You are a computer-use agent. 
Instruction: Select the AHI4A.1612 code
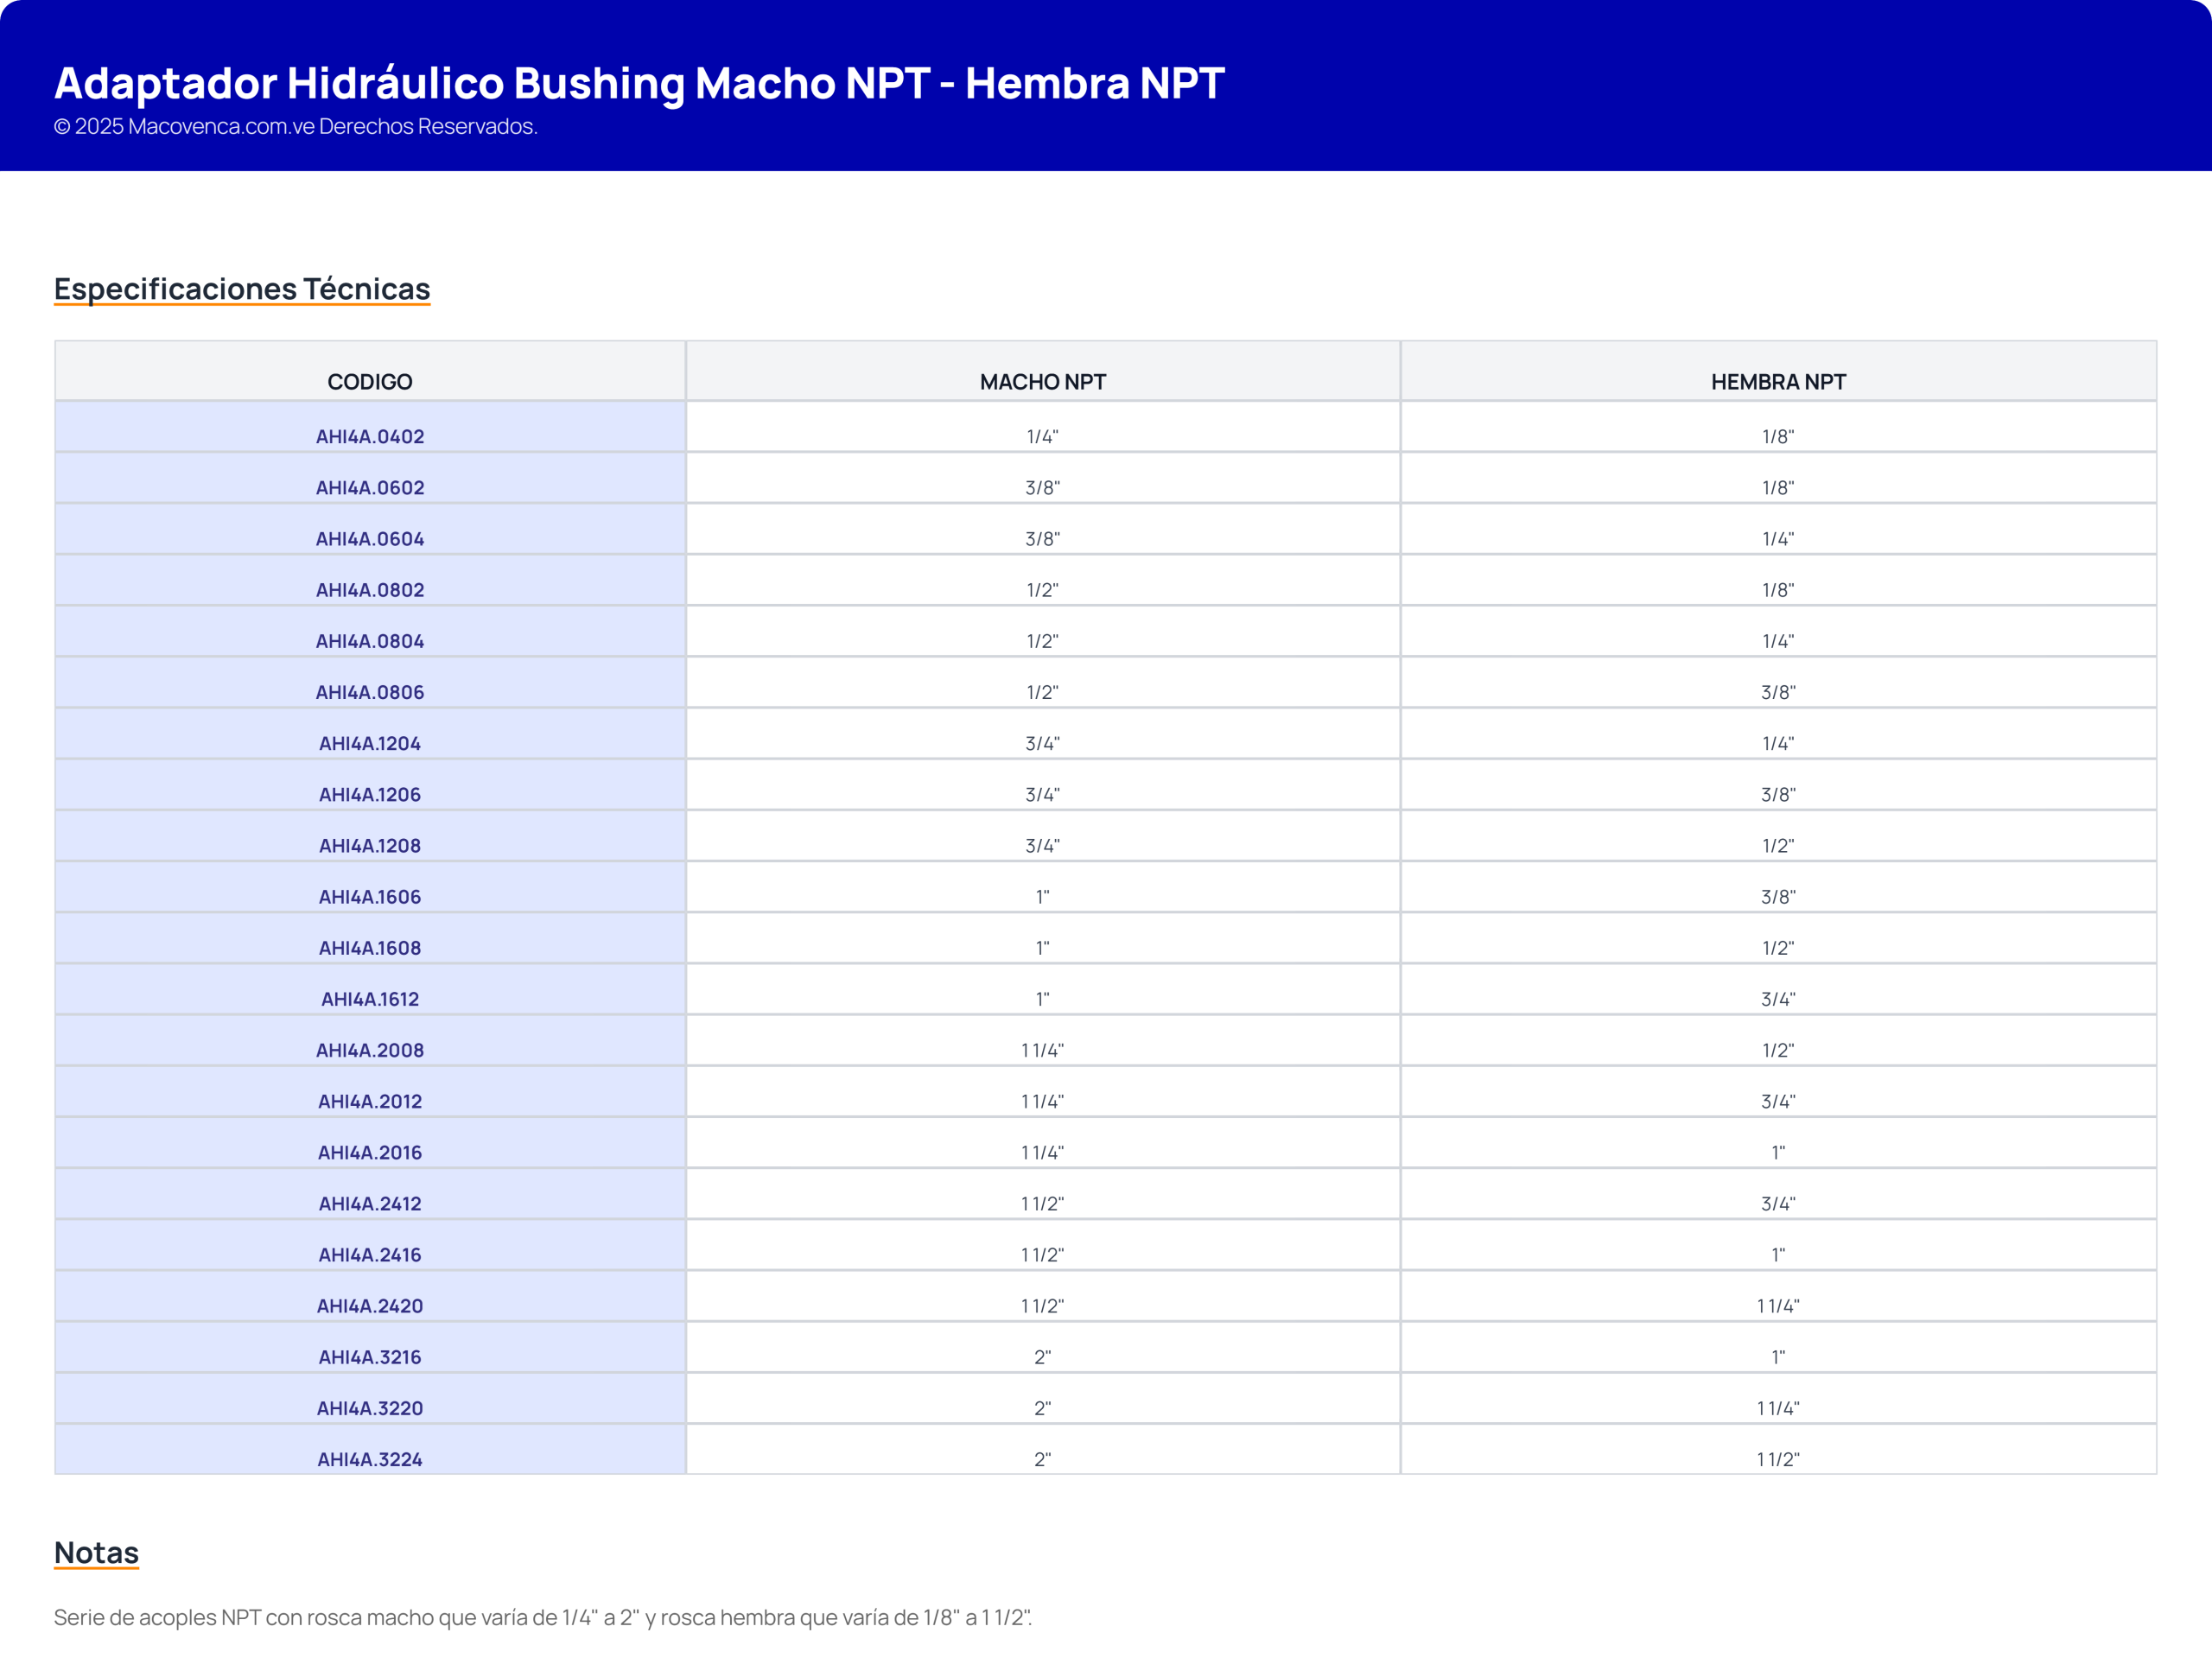[x=370, y=999]
